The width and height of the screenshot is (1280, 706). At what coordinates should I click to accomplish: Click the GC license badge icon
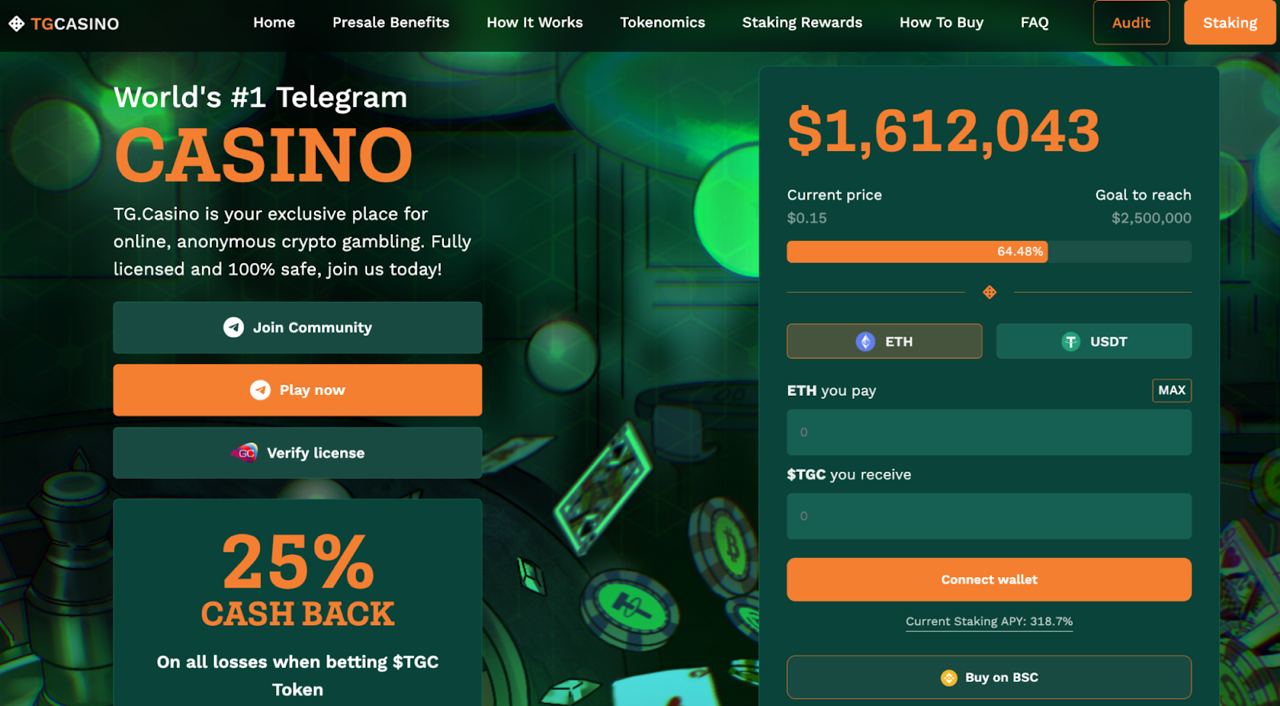[244, 453]
